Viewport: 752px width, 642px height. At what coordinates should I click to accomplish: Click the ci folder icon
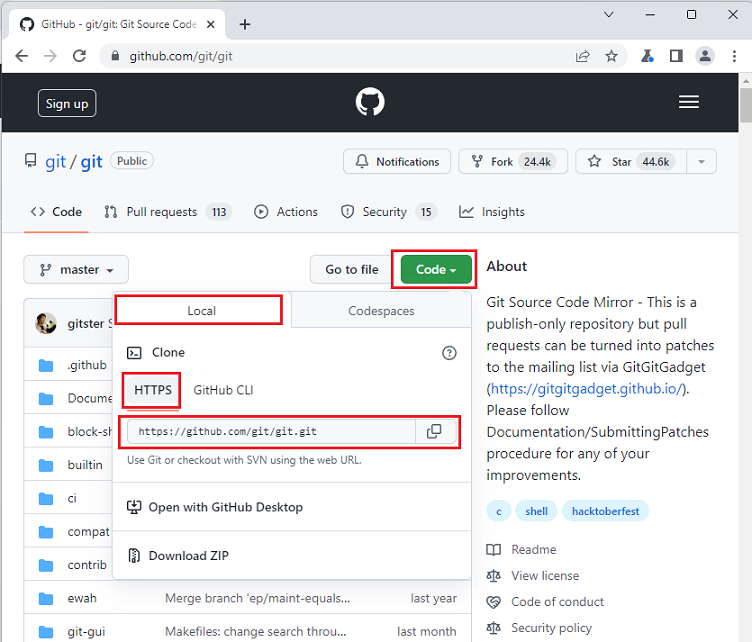(46, 499)
